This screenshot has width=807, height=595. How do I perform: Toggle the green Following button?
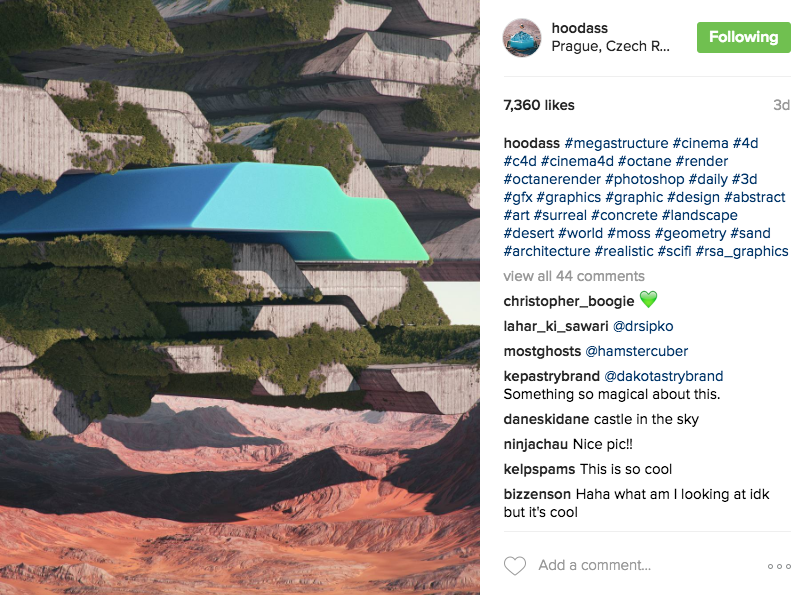coord(744,37)
